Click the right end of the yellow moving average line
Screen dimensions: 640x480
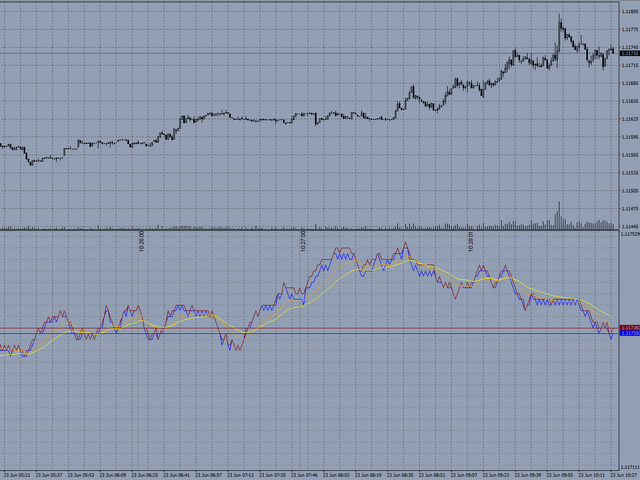coord(611,317)
